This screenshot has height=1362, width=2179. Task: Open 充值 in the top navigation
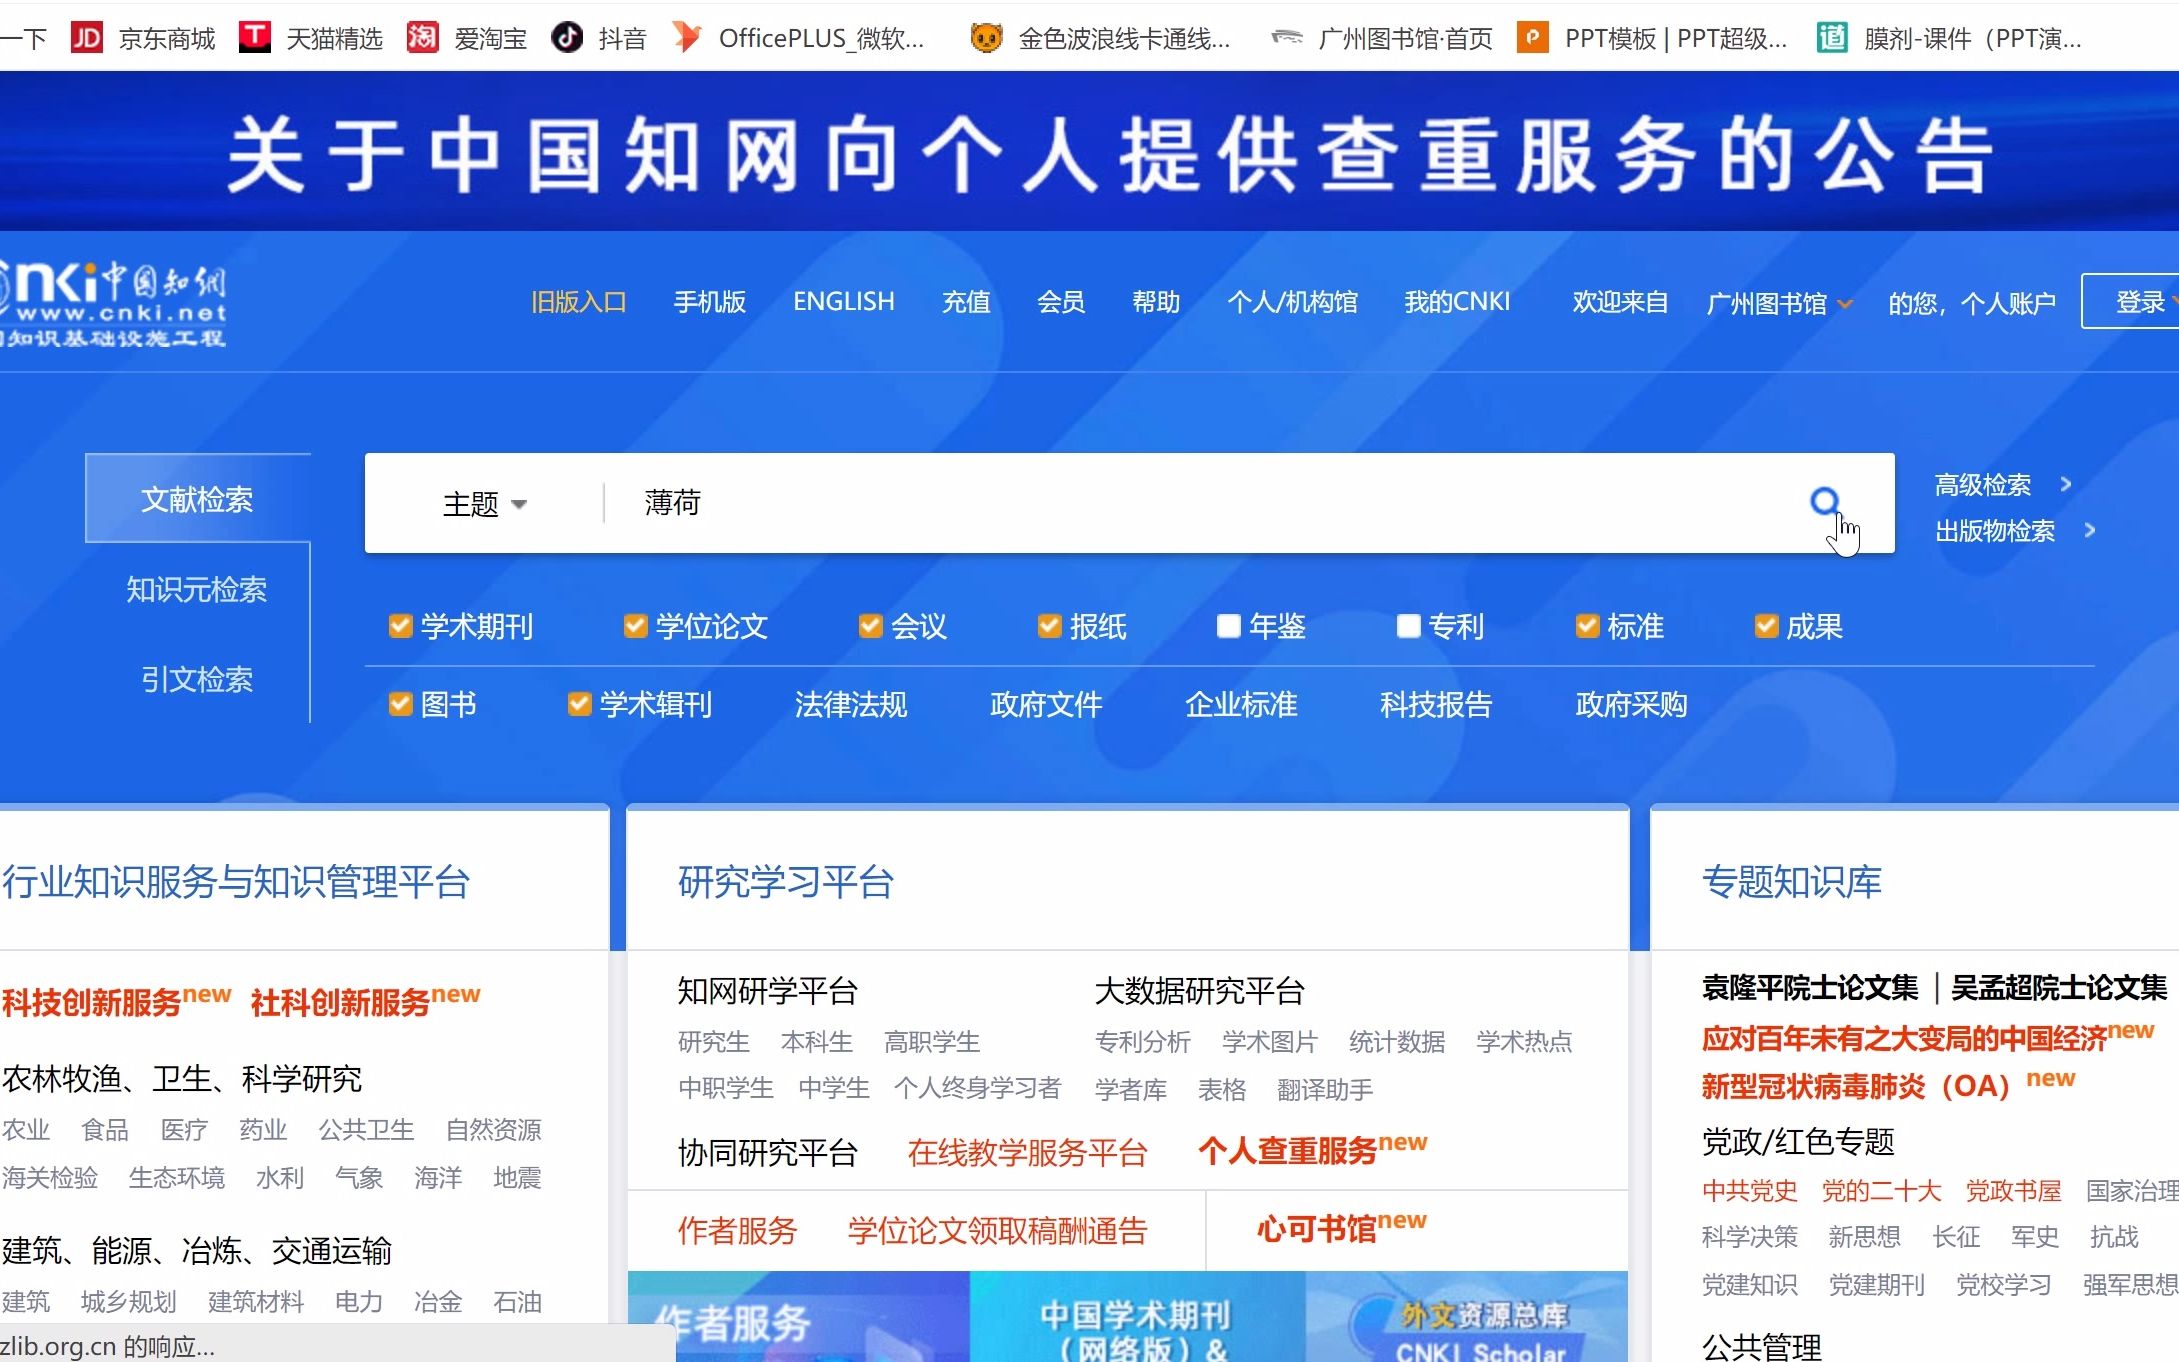(x=966, y=302)
